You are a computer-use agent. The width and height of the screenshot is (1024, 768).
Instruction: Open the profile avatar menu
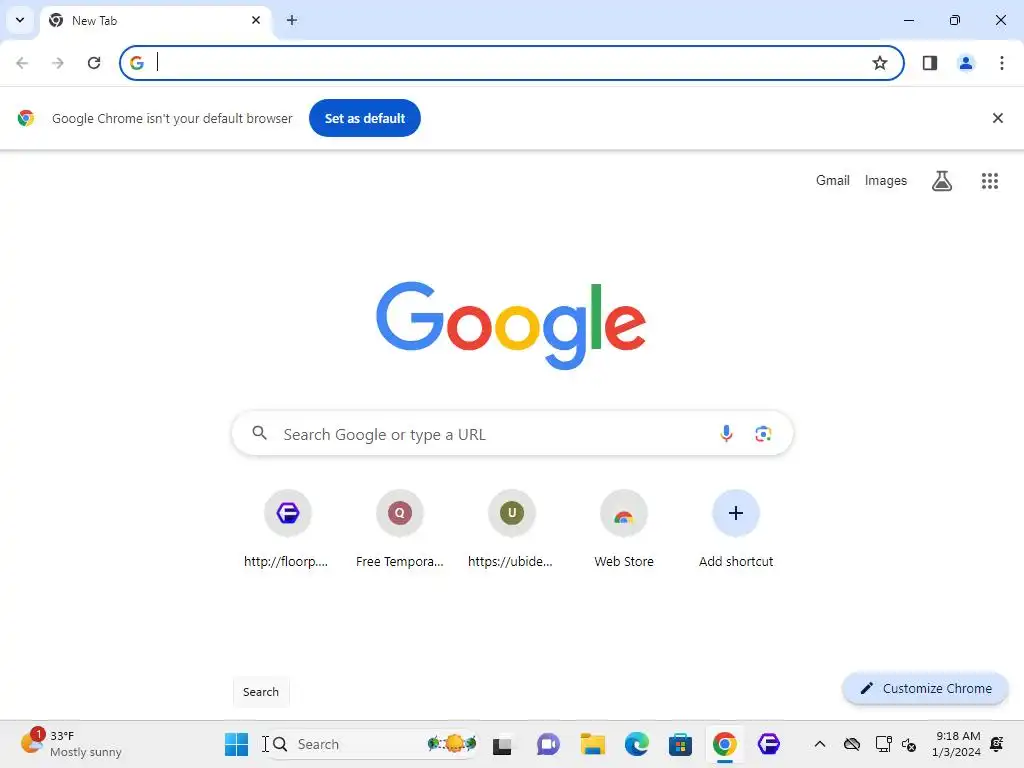tap(966, 63)
